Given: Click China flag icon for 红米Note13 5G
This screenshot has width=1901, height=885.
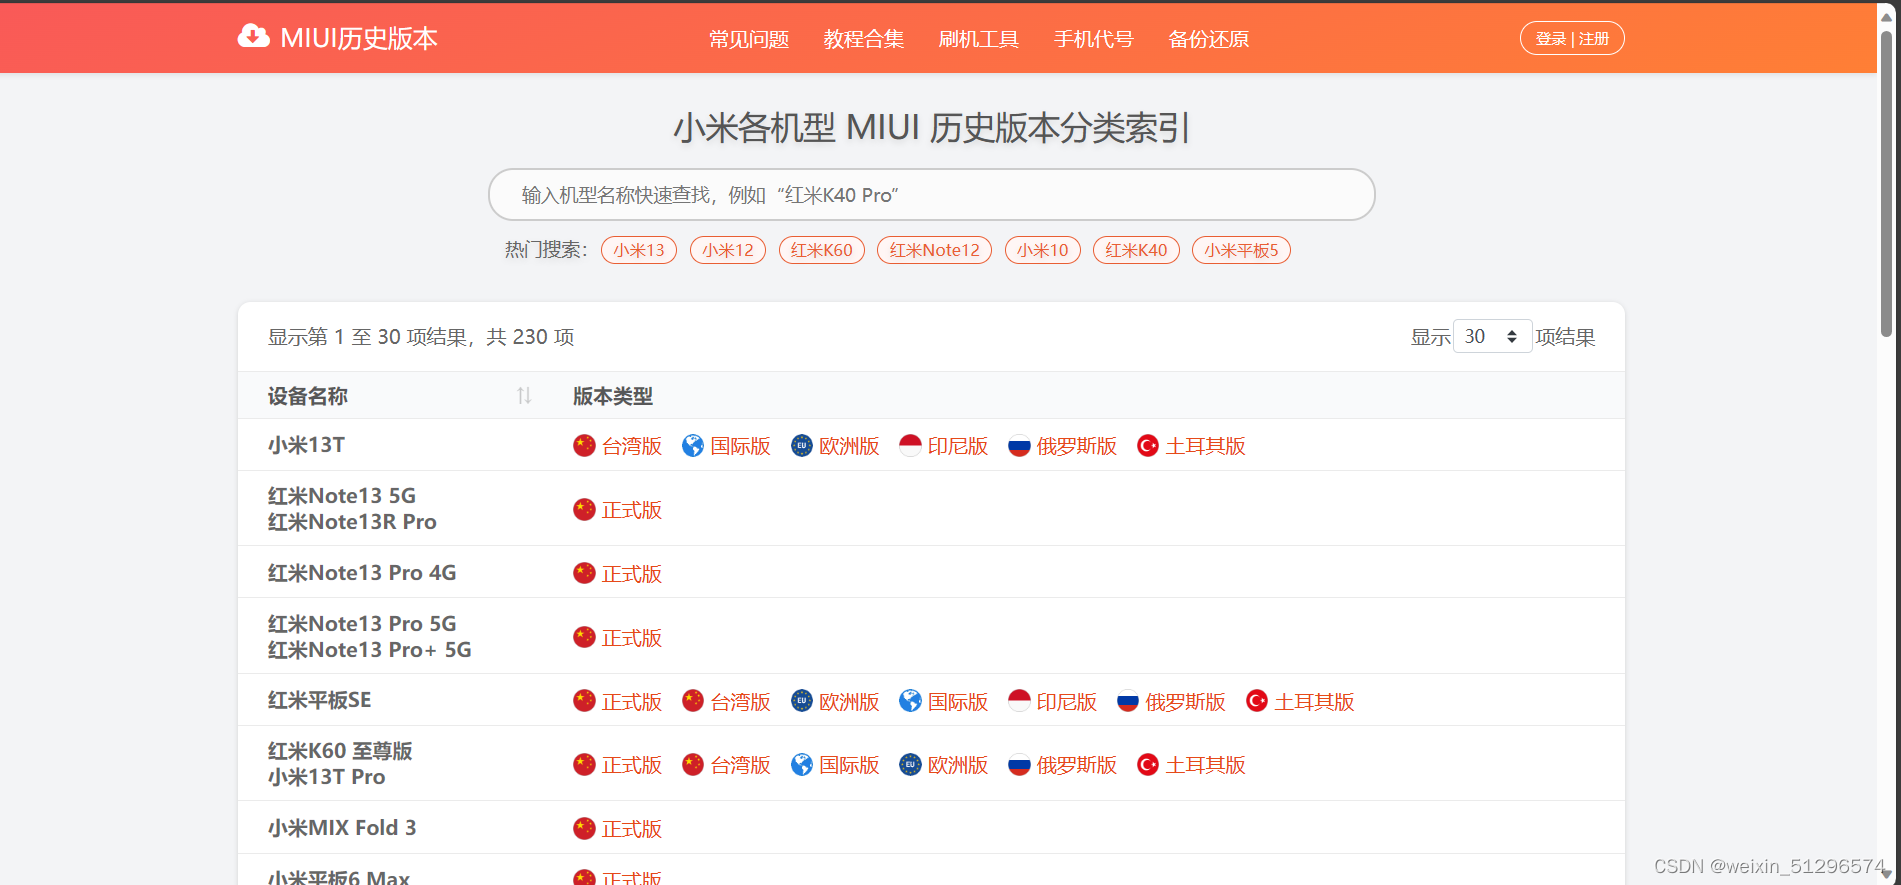Looking at the screenshot, I should (x=584, y=510).
